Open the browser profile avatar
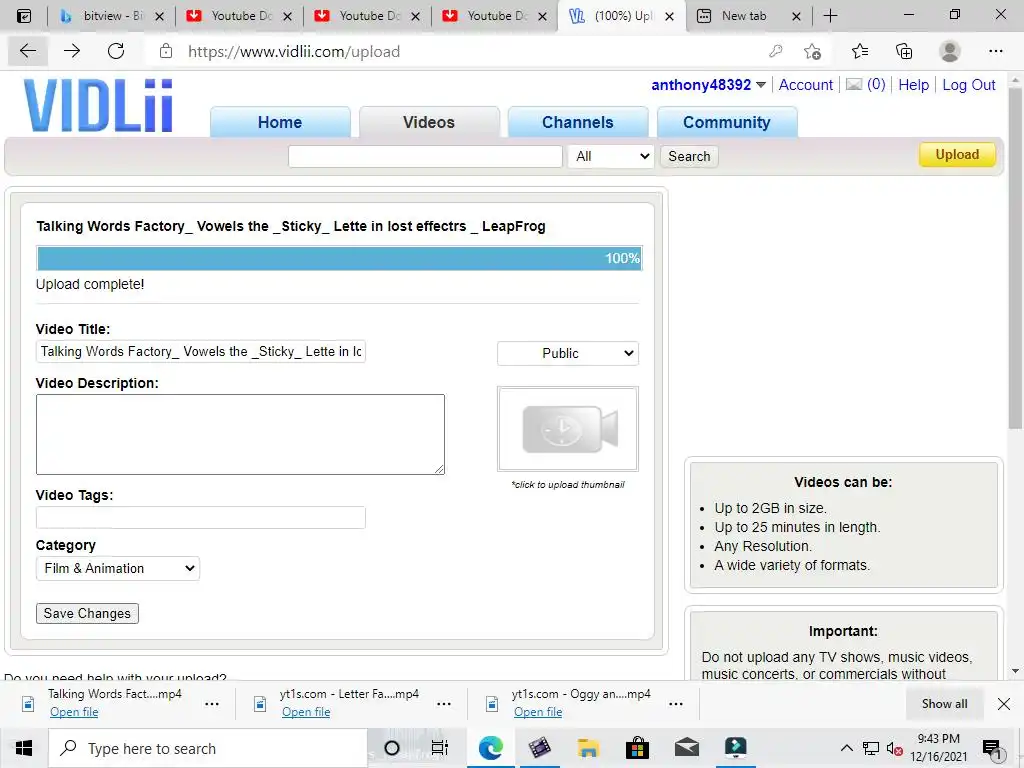The image size is (1024, 768). click(x=950, y=51)
